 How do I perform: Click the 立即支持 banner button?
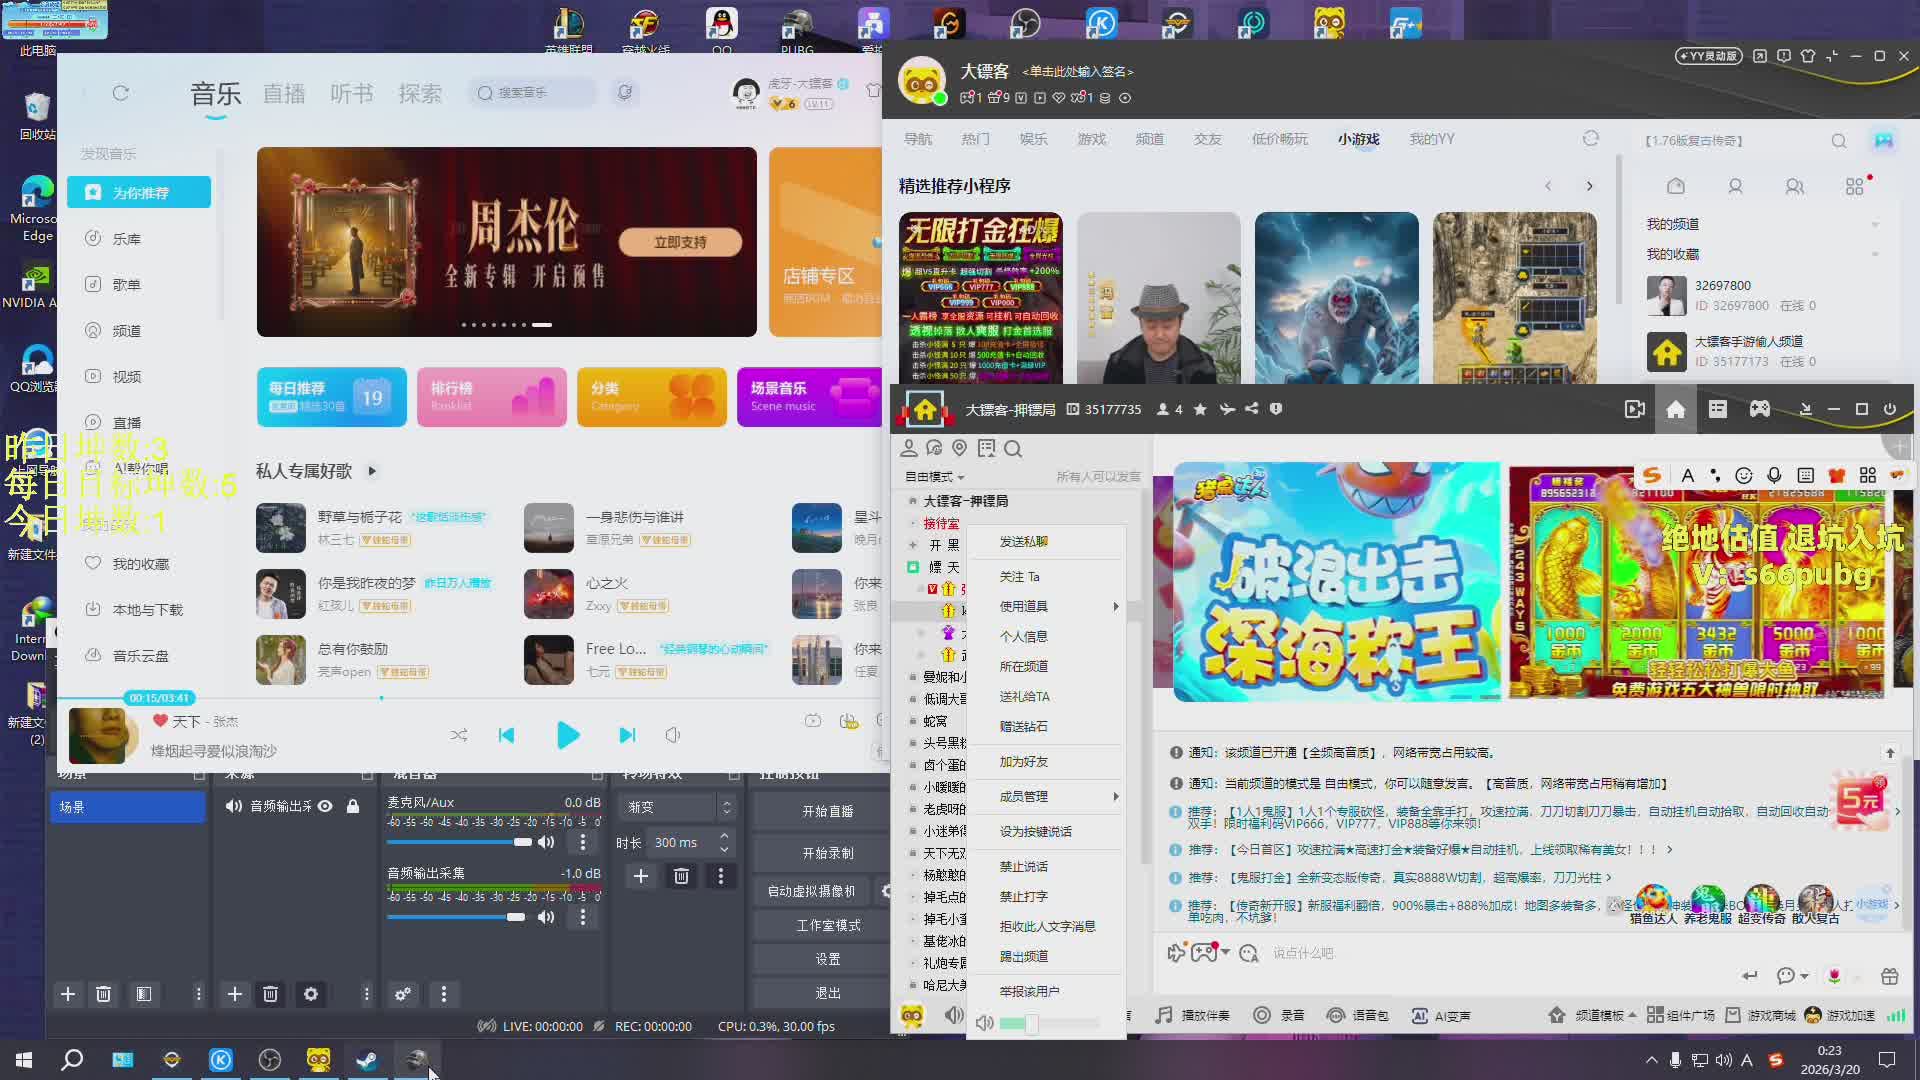point(680,242)
